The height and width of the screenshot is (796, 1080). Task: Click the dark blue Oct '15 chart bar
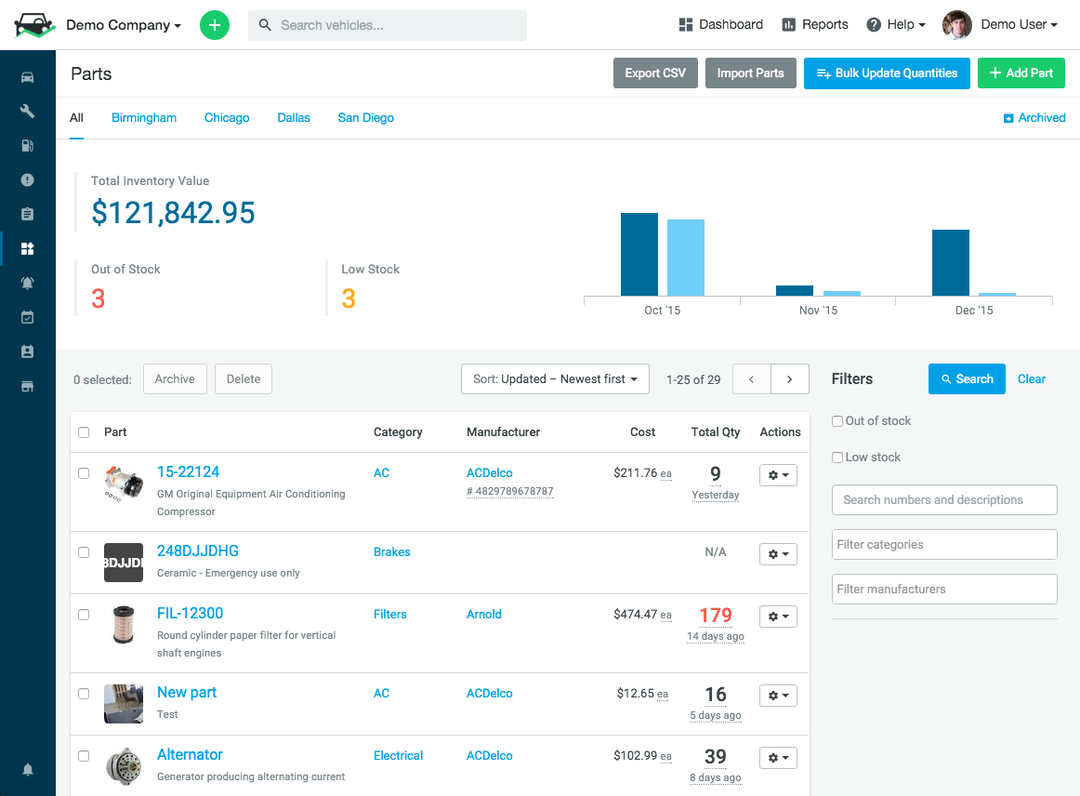coord(639,255)
